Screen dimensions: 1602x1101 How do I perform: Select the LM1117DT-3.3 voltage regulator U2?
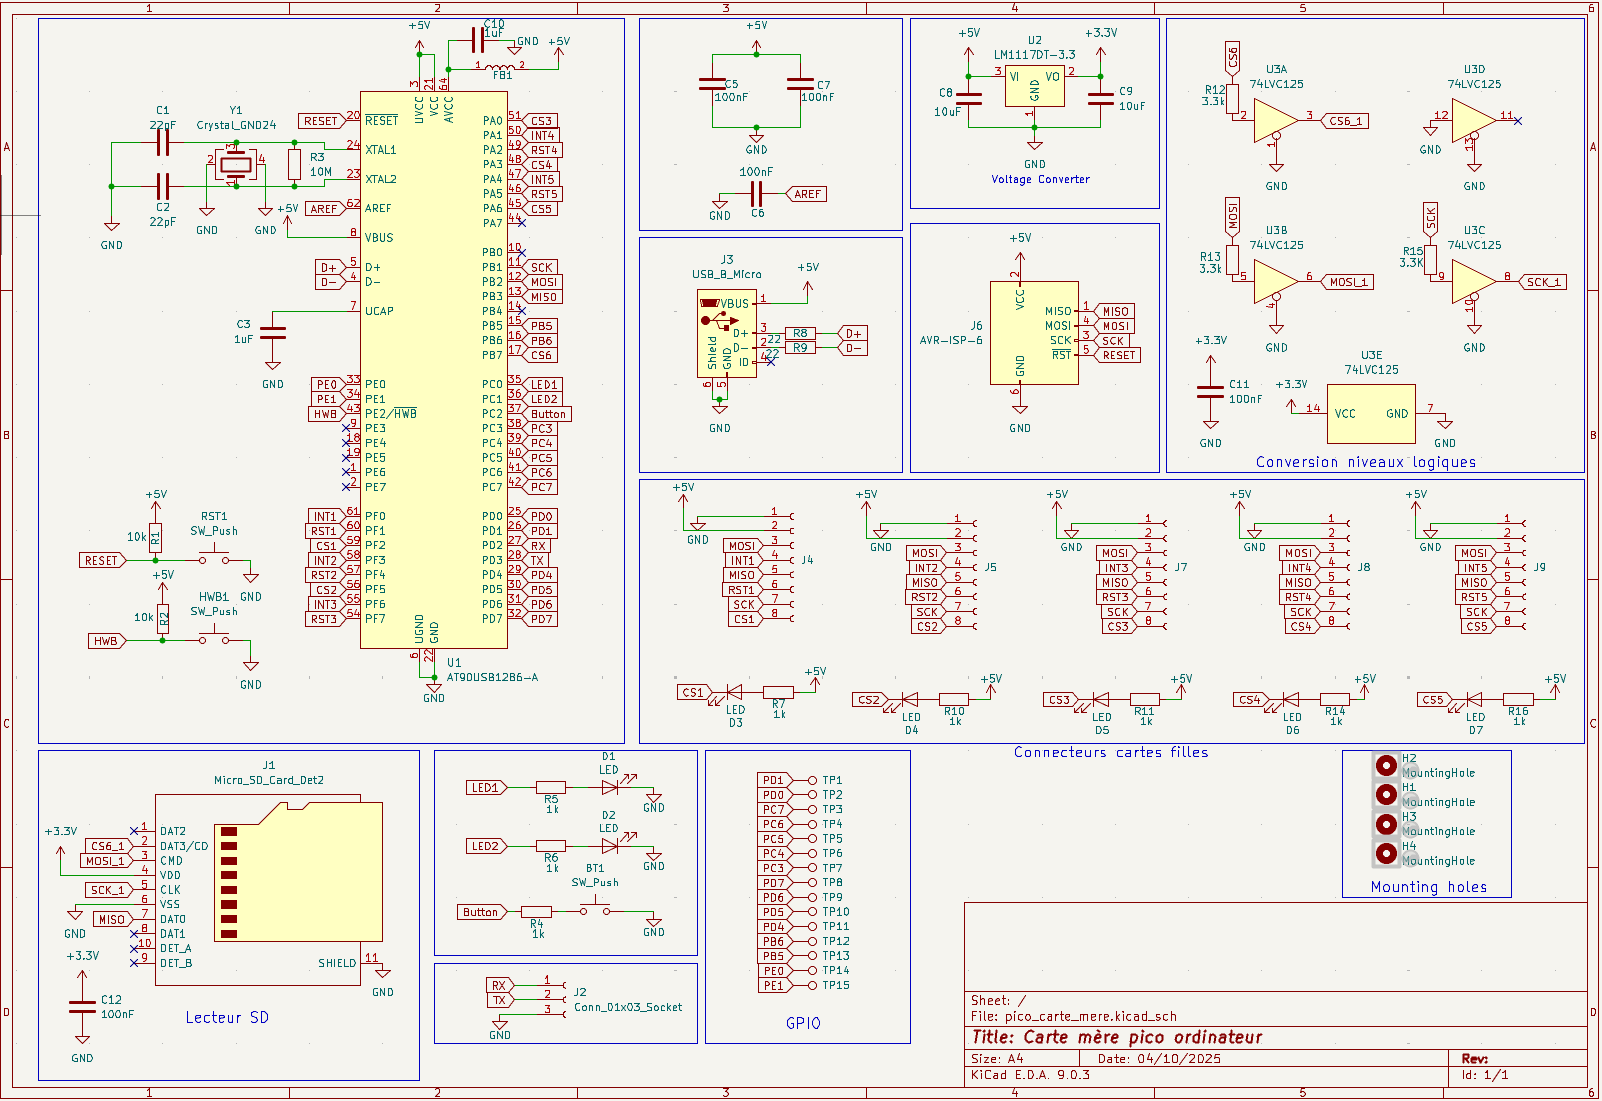pyautogui.click(x=1034, y=87)
